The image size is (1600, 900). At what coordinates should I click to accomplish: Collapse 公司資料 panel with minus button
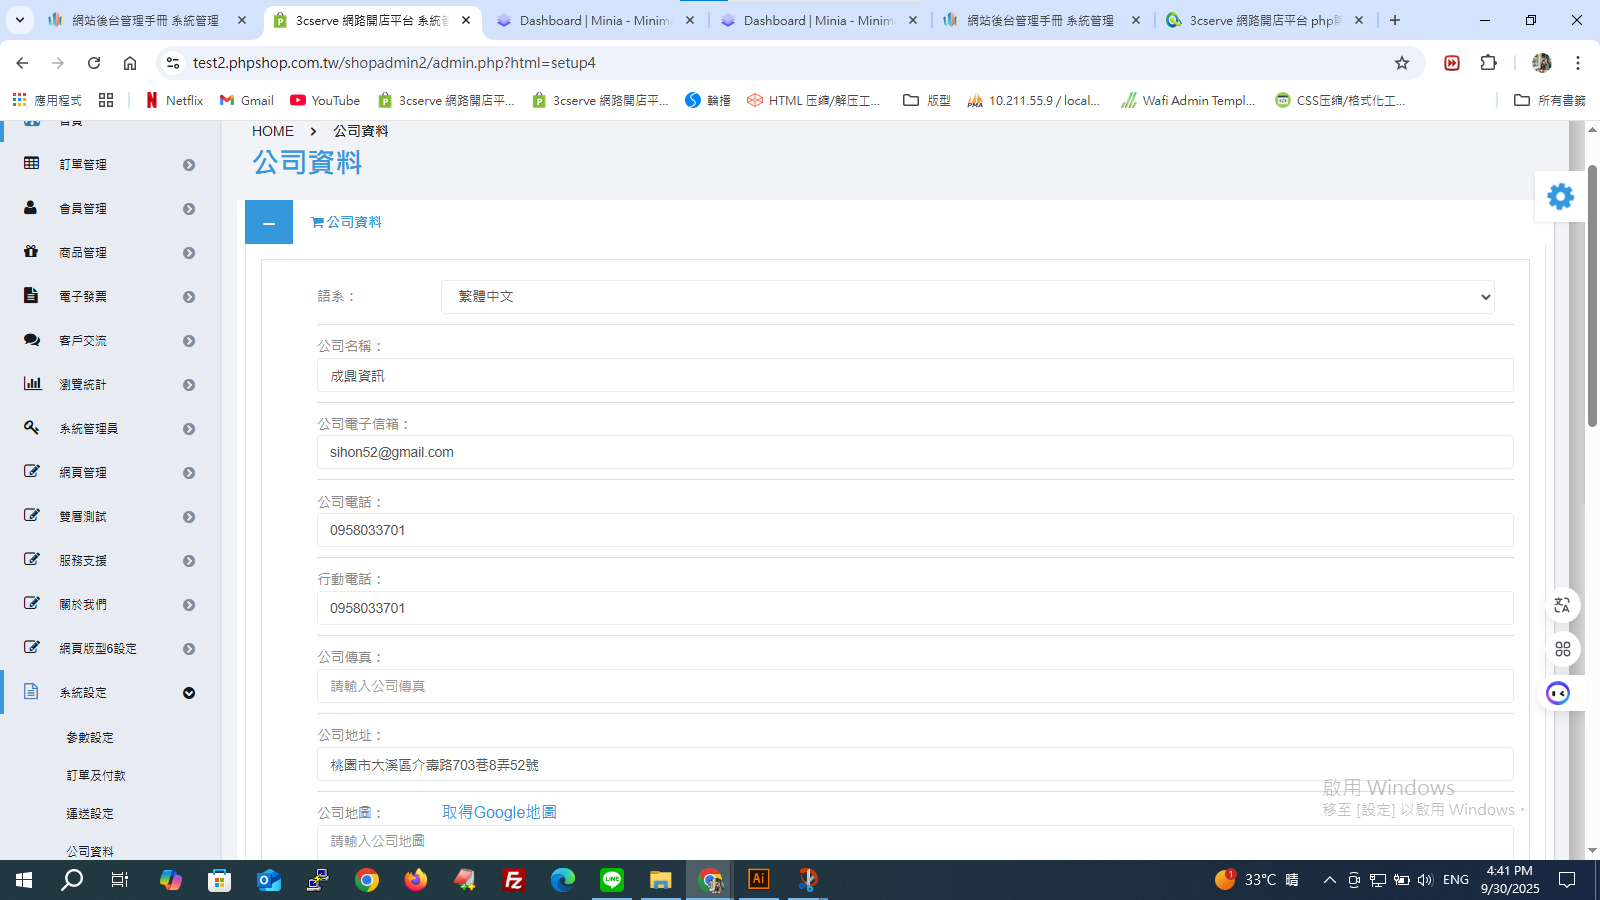point(269,222)
